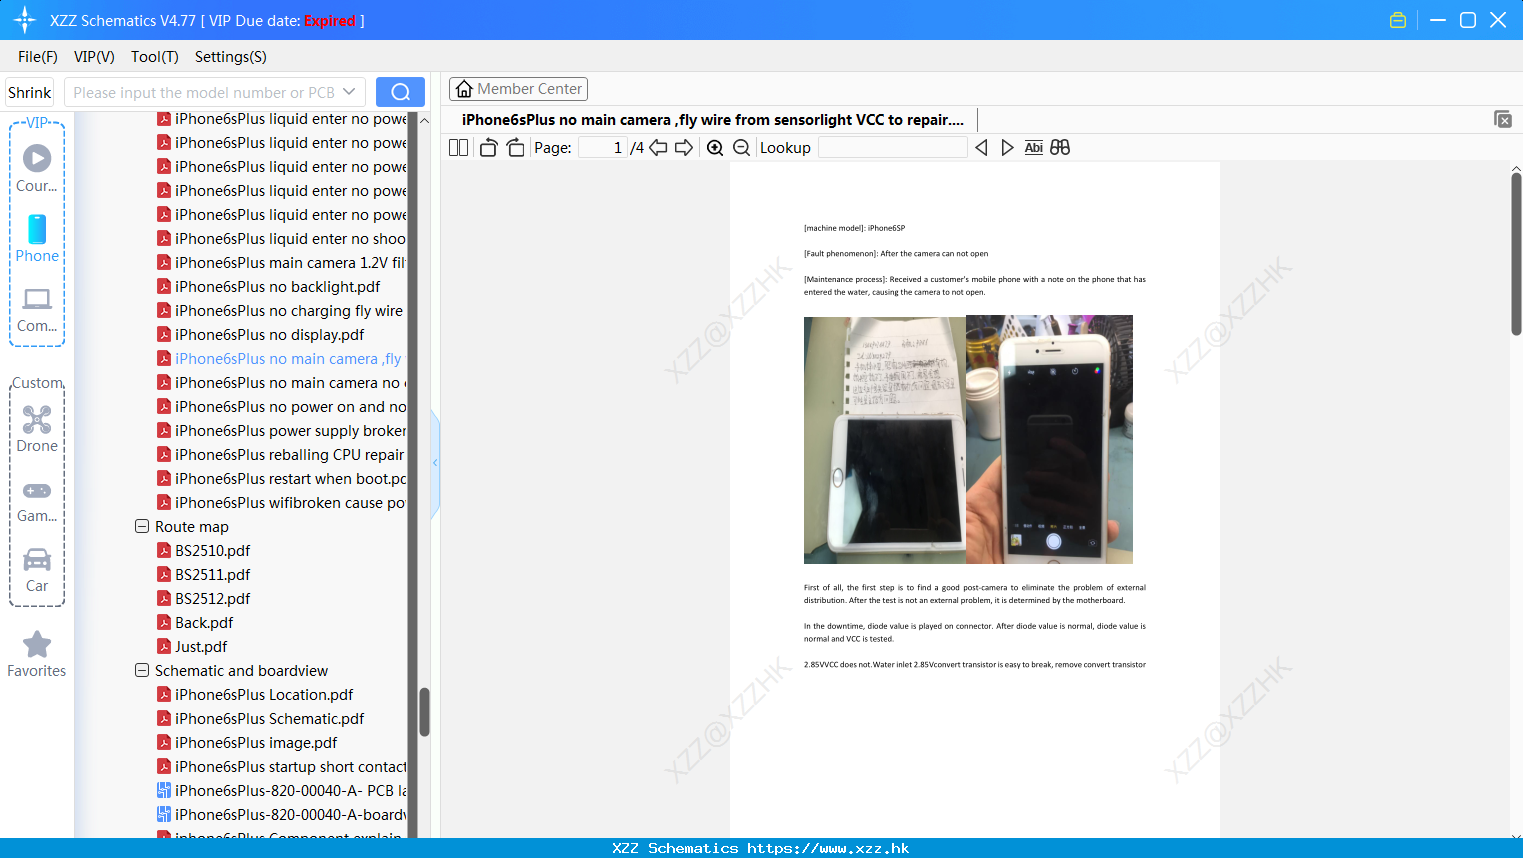This screenshot has height=858, width=1523.
Task: Open iPhone6sPlus main camera 1.2V file
Action: point(281,262)
